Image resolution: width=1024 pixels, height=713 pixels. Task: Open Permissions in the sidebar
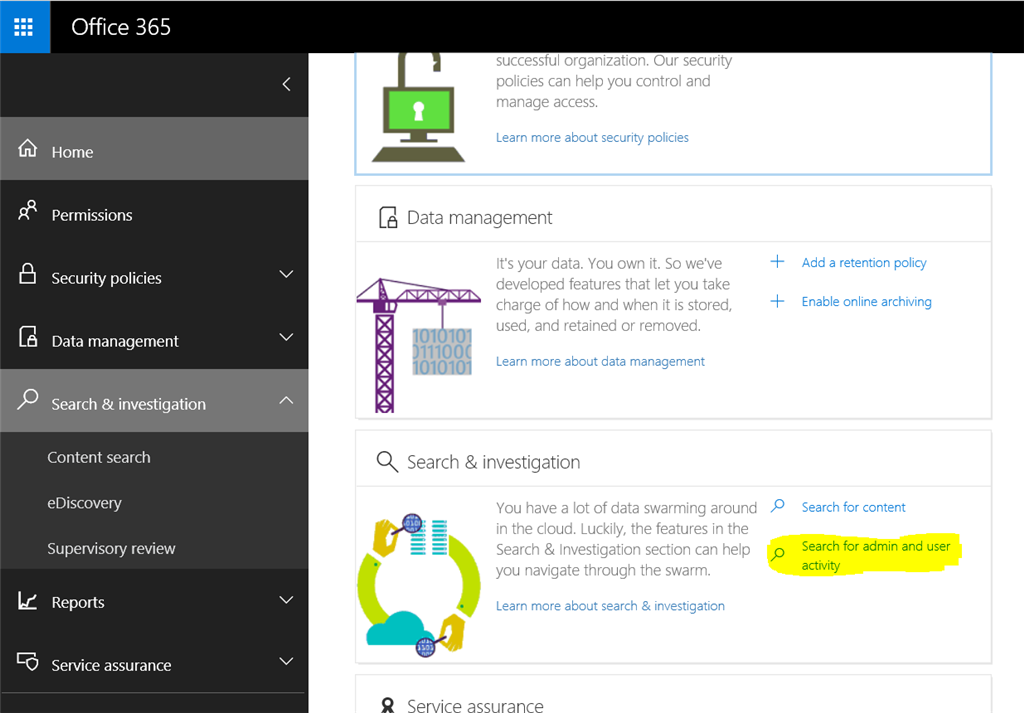point(154,212)
